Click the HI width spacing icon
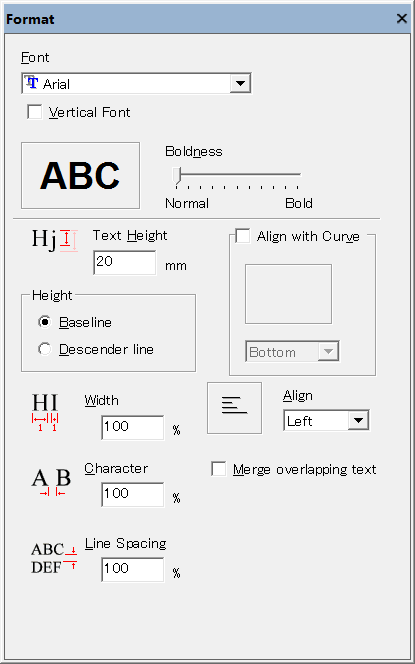The image size is (415, 664). coord(45,412)
